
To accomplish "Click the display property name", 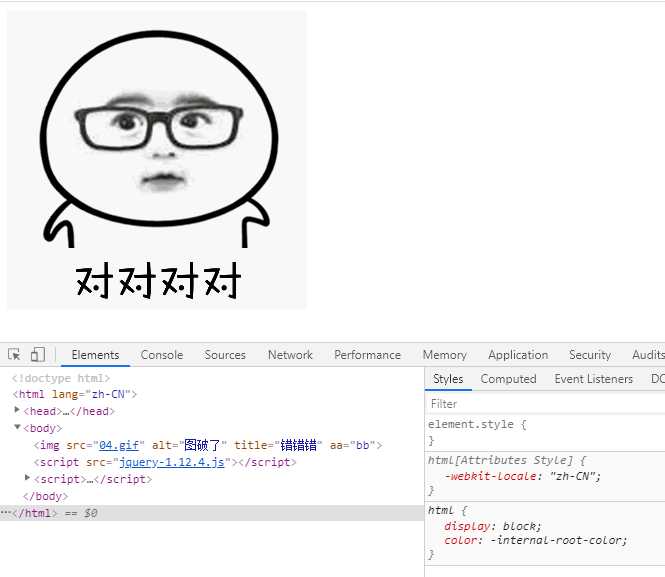I will point(467,526).
